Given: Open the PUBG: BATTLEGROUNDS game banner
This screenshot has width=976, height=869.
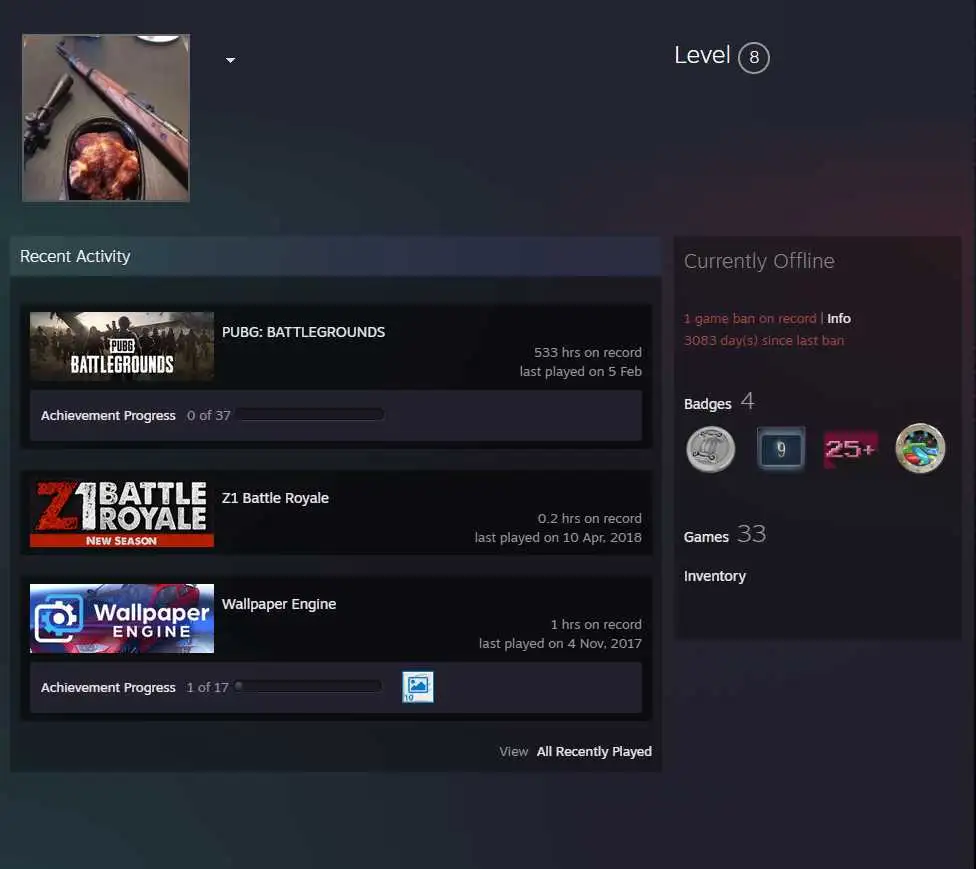Looking at the screenshot, I should 122,346.
